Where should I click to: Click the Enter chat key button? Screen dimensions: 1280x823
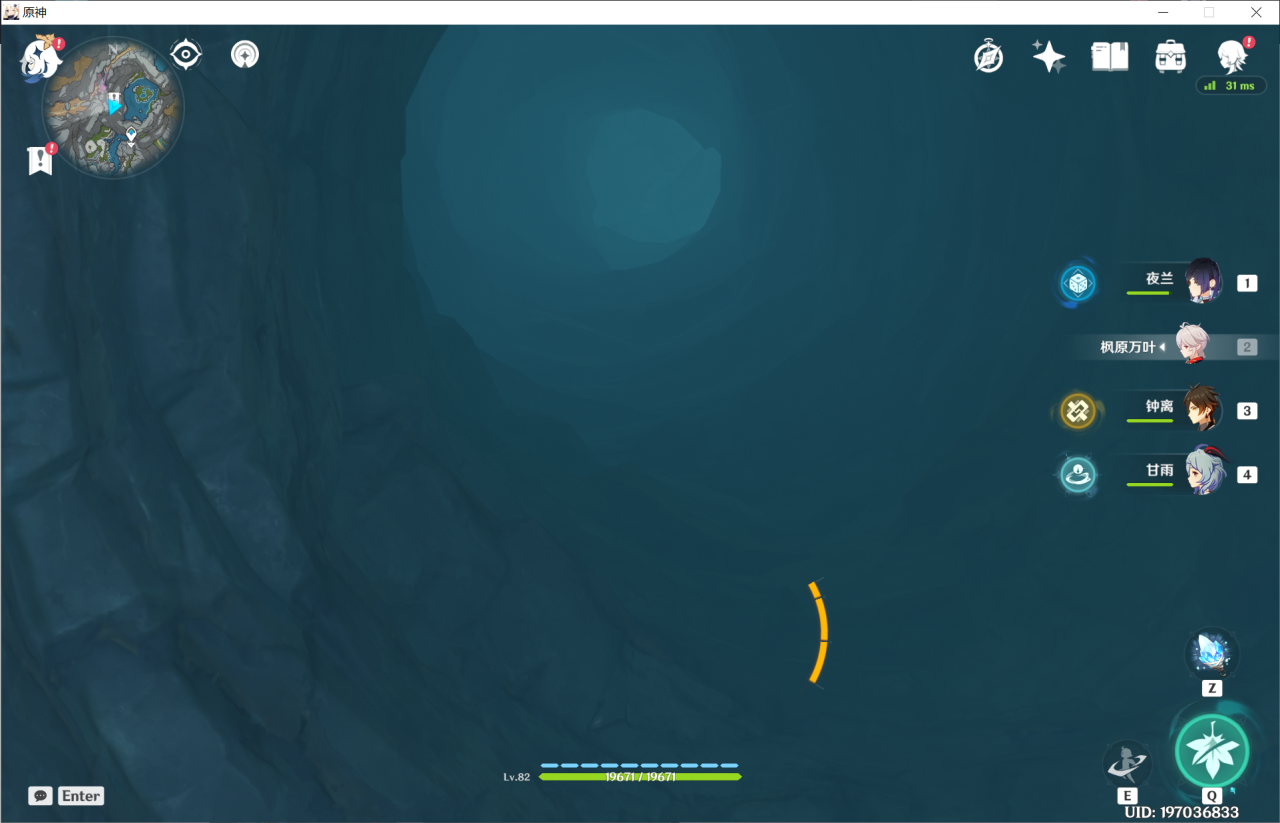(81, 796)
